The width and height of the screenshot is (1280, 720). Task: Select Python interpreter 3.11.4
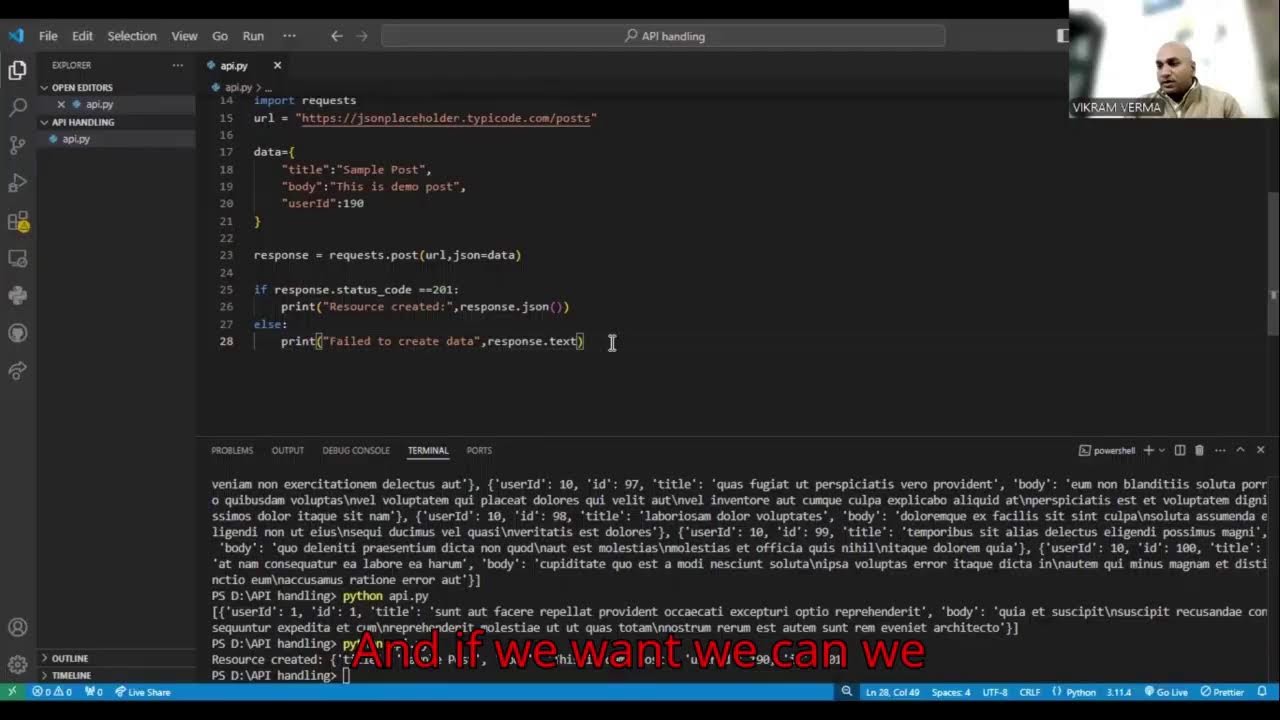coord(1118,692)
